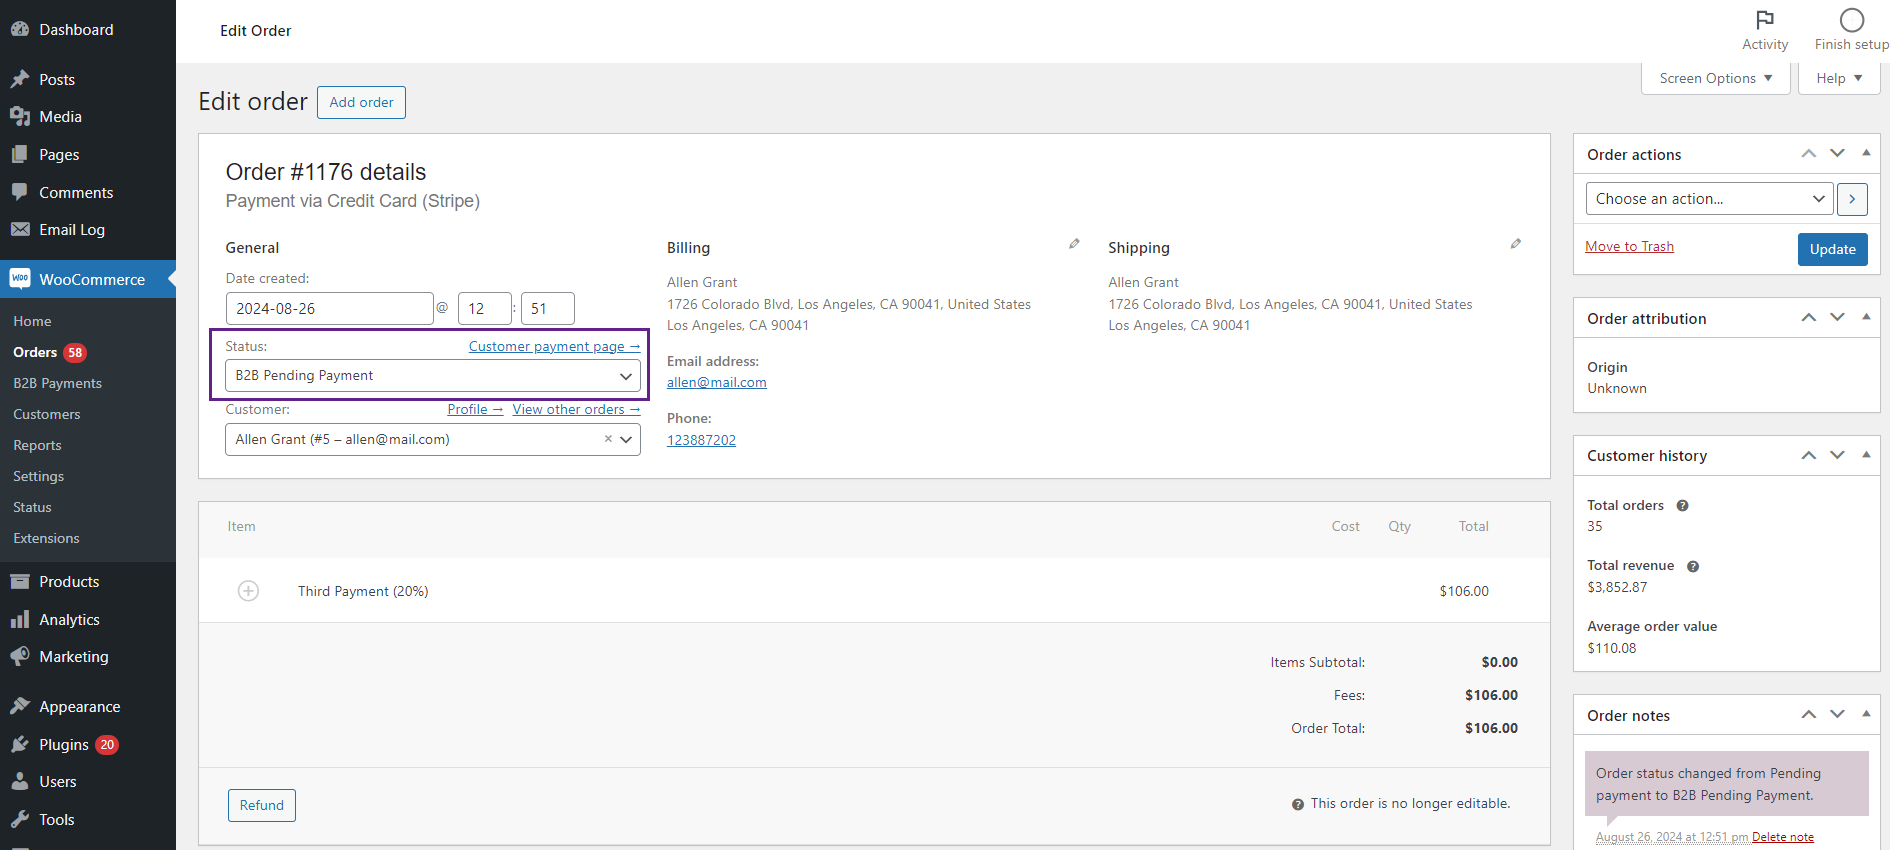The image size is (1890, 850).
Task: Click the hour input field showing 12
Action: point(485,308)
